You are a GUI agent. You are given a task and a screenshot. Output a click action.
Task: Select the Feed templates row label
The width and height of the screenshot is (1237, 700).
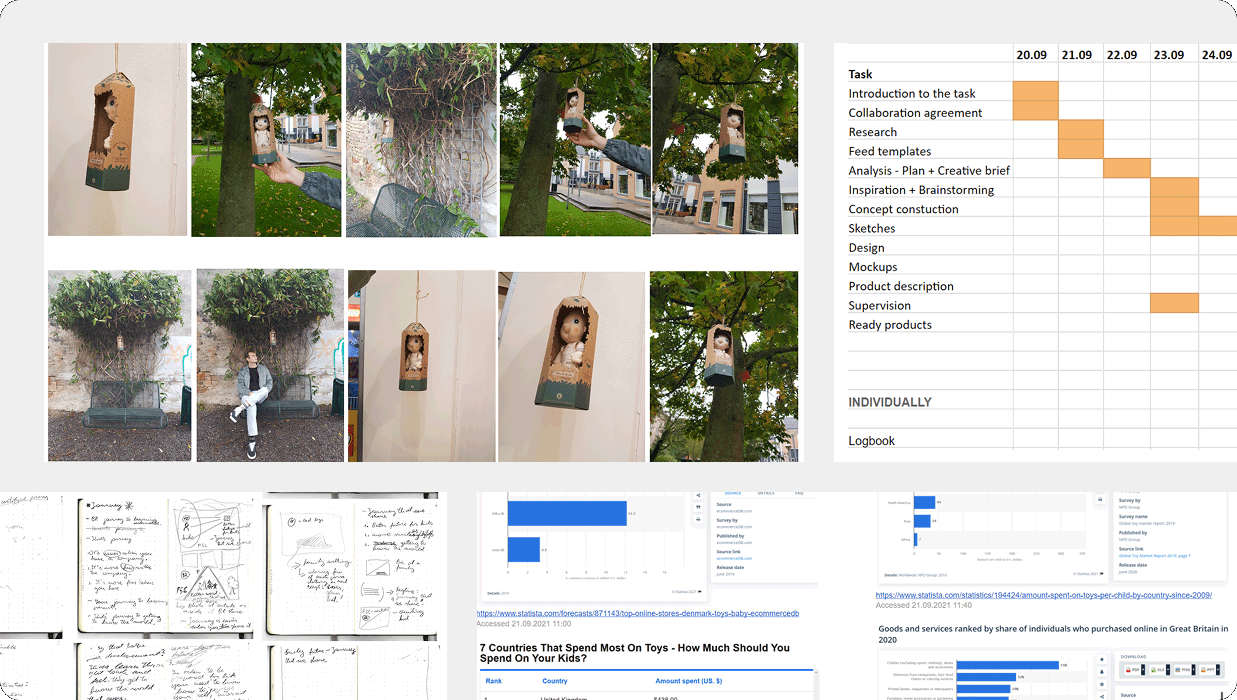[x=889, y=151]
